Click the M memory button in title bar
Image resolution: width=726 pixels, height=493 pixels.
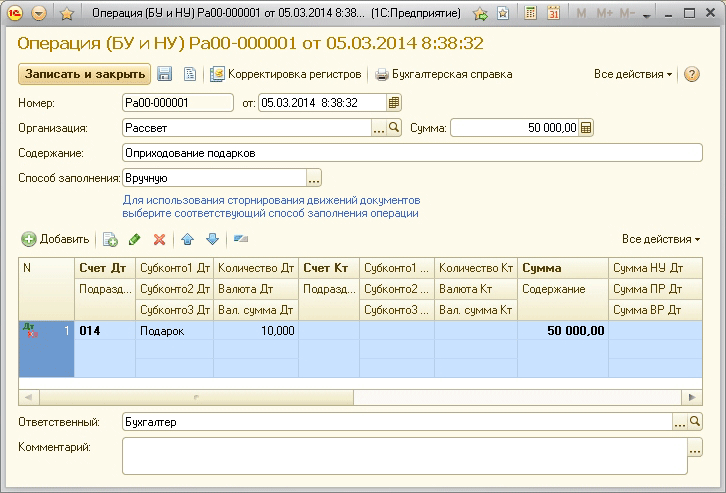581,13
